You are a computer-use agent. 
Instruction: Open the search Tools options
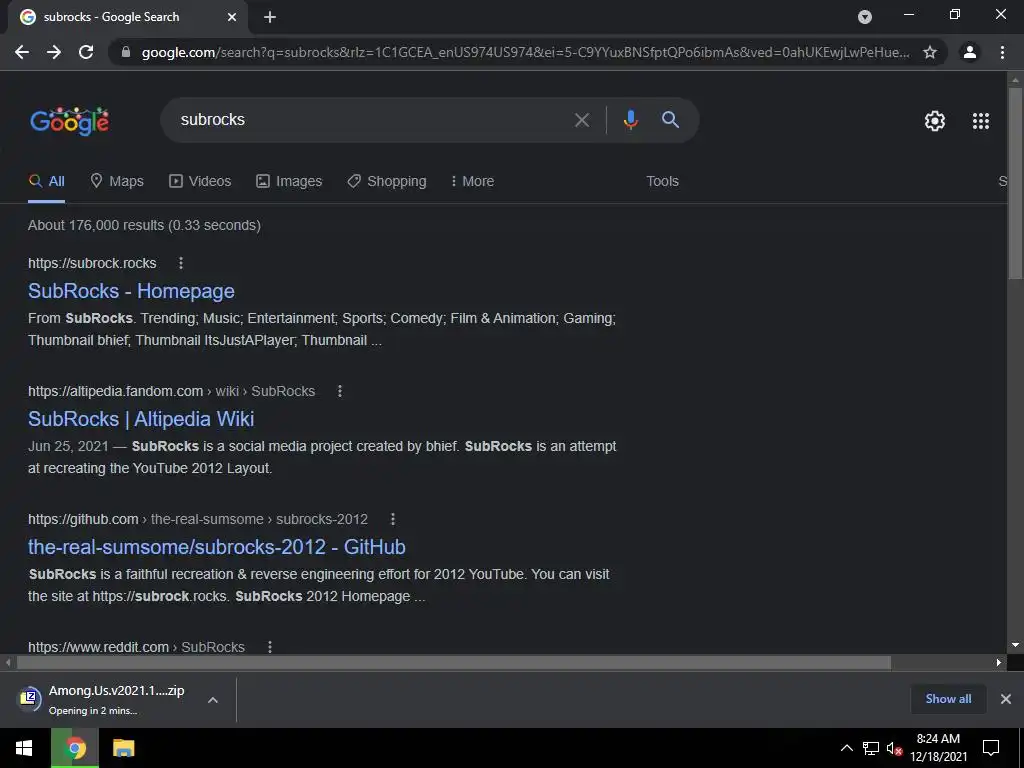pos(662,182)
